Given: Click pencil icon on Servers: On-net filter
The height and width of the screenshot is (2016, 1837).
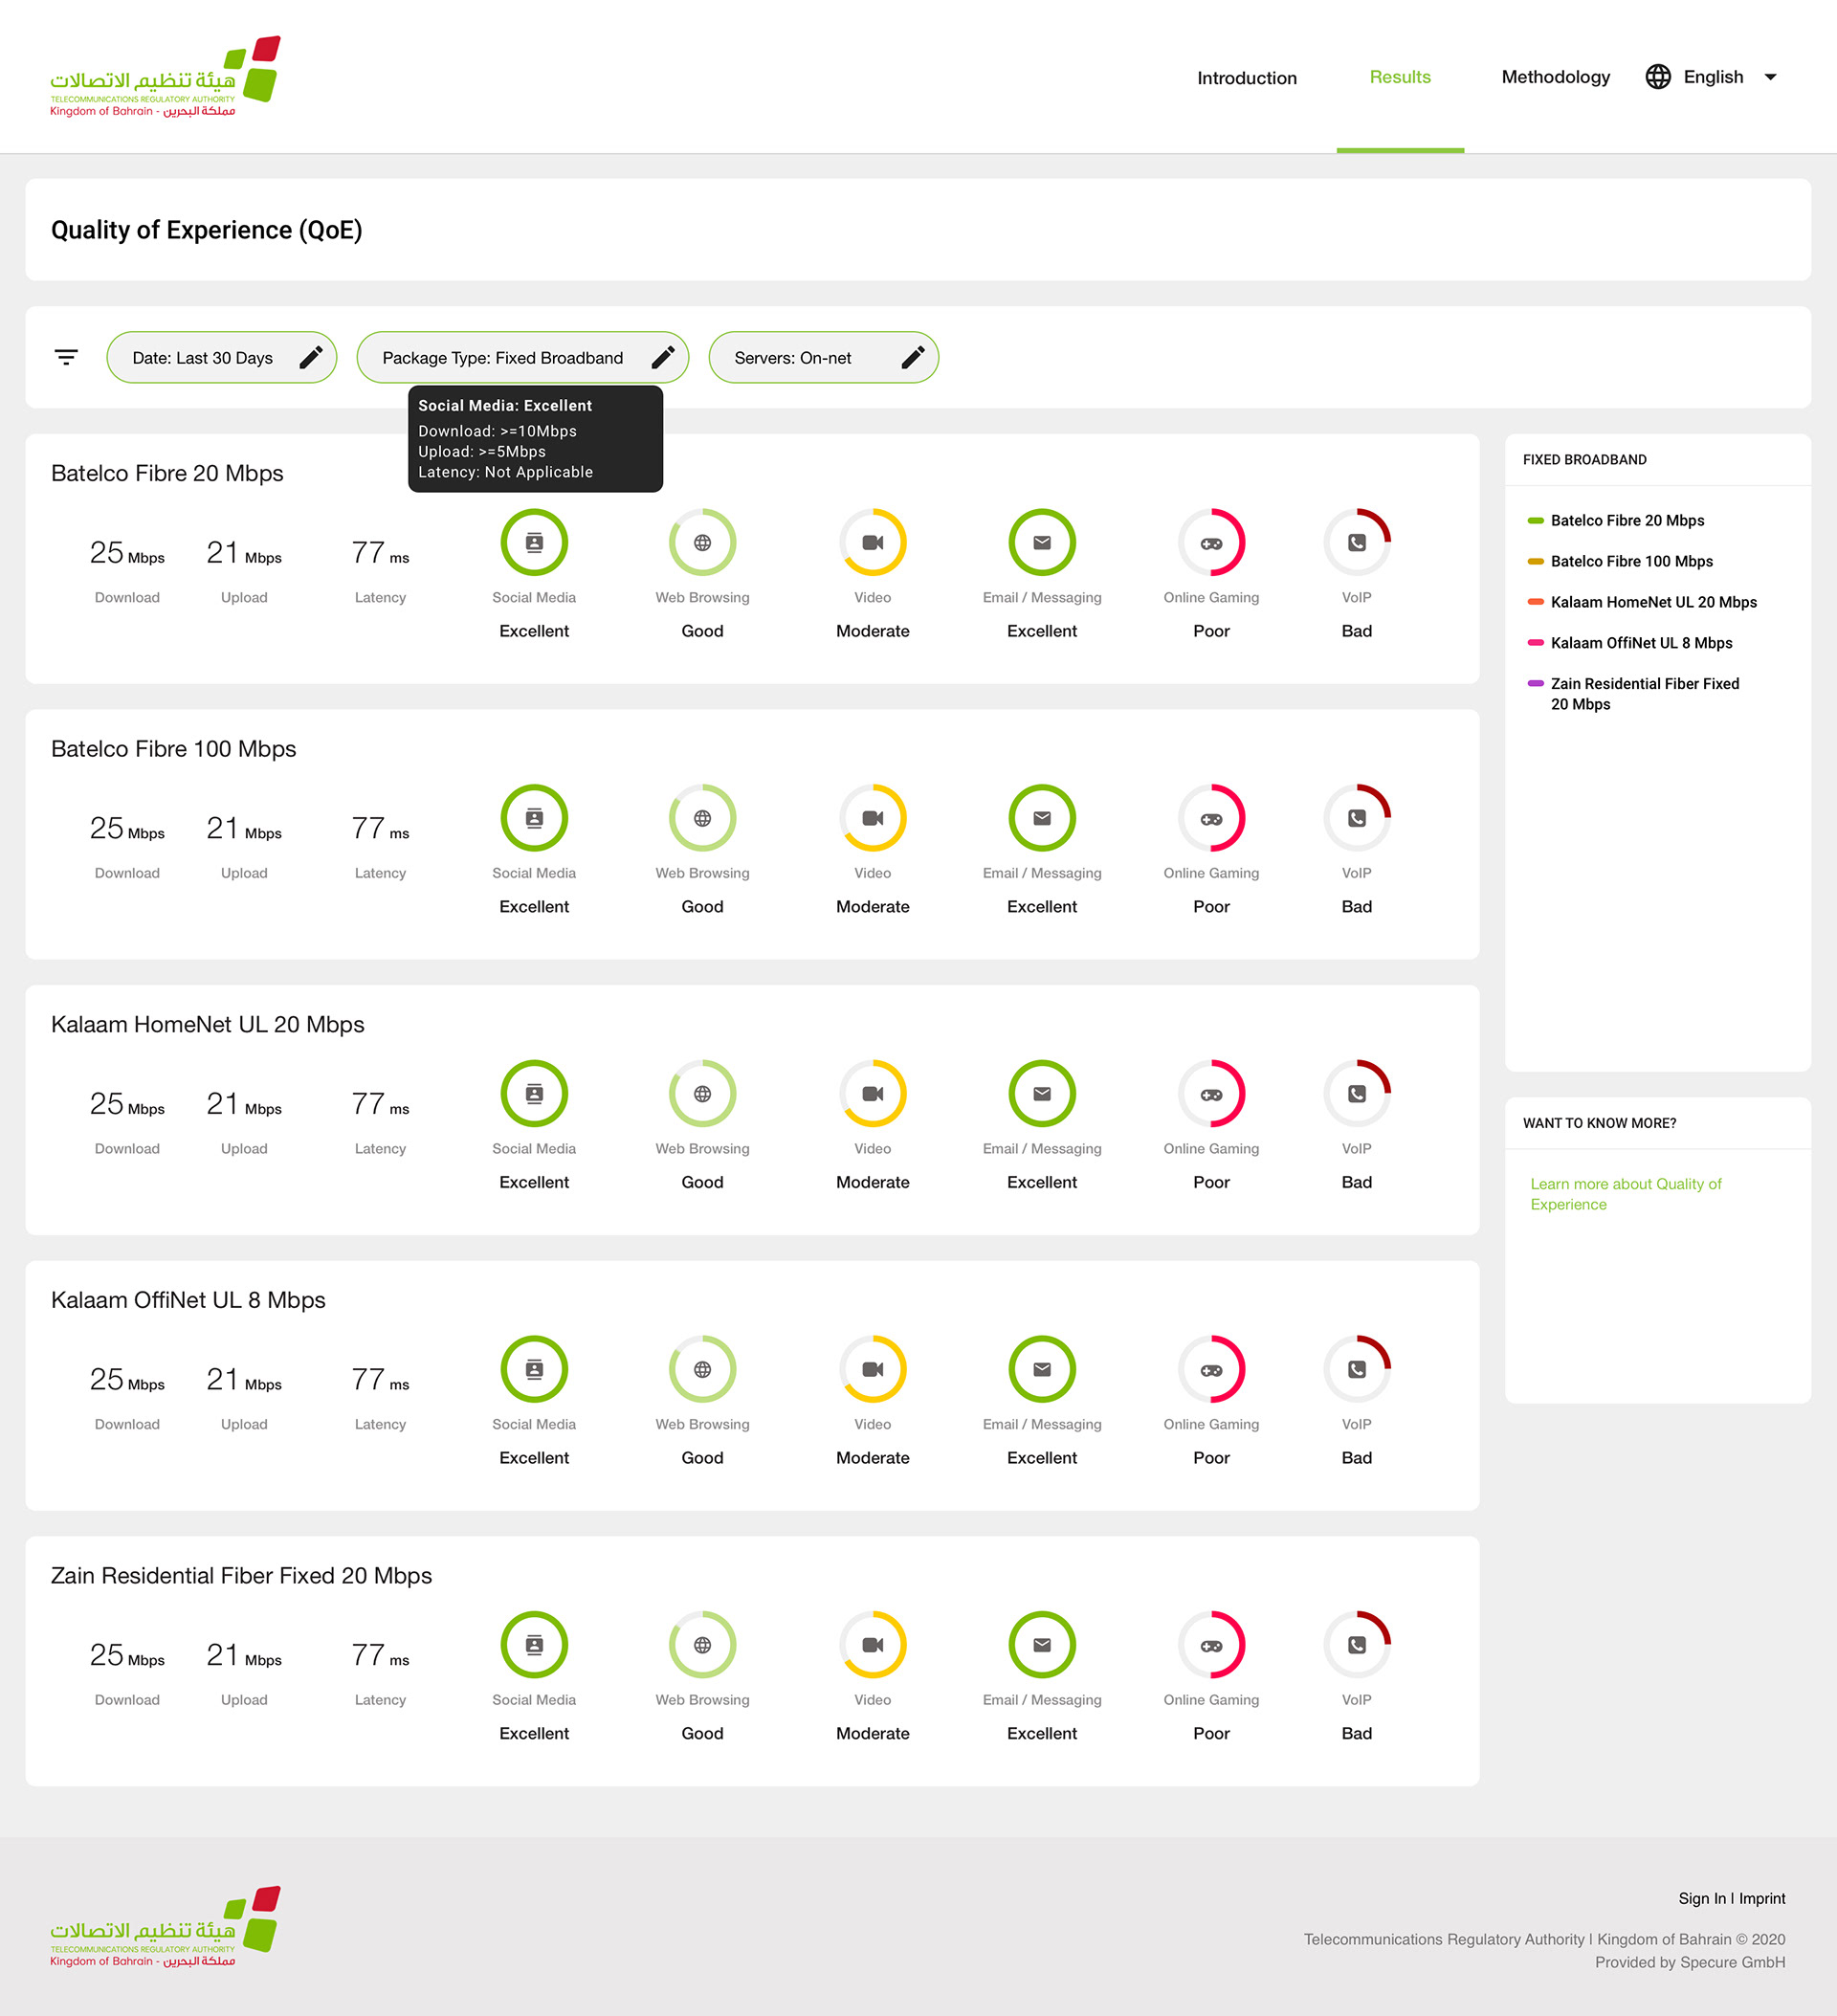Looking at the screenshot, I should (x=912, y=357).
